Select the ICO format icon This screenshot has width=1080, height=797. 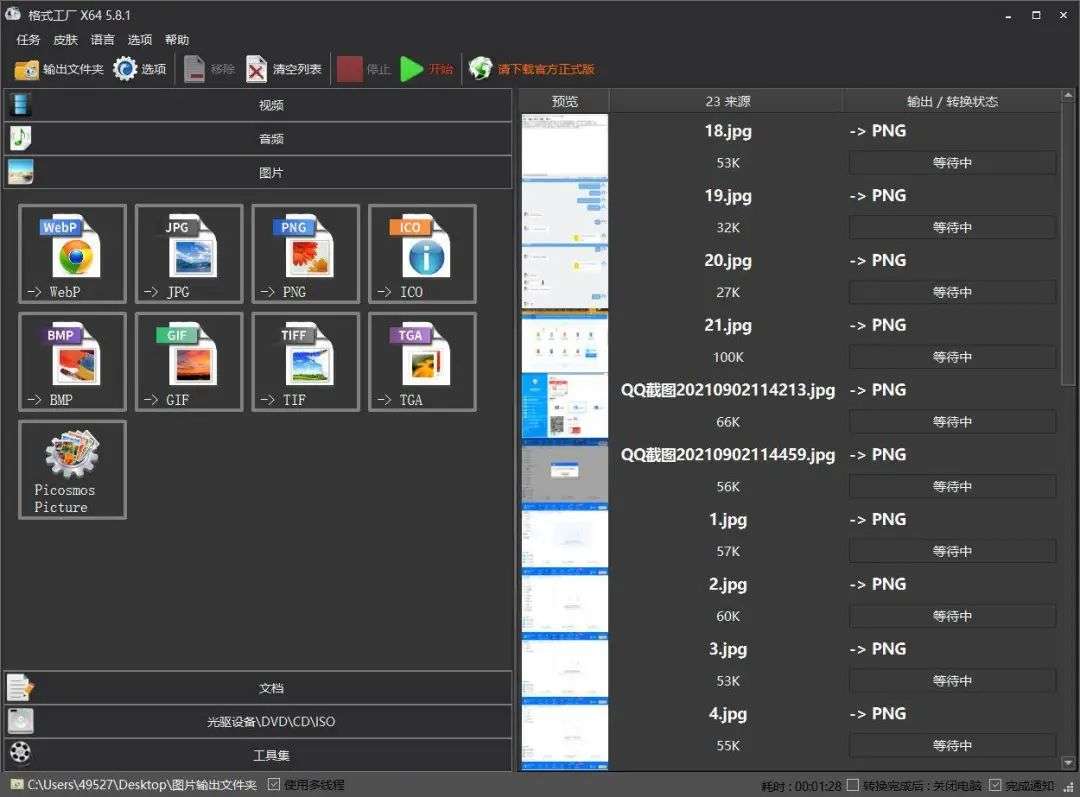tap(422, 254)
